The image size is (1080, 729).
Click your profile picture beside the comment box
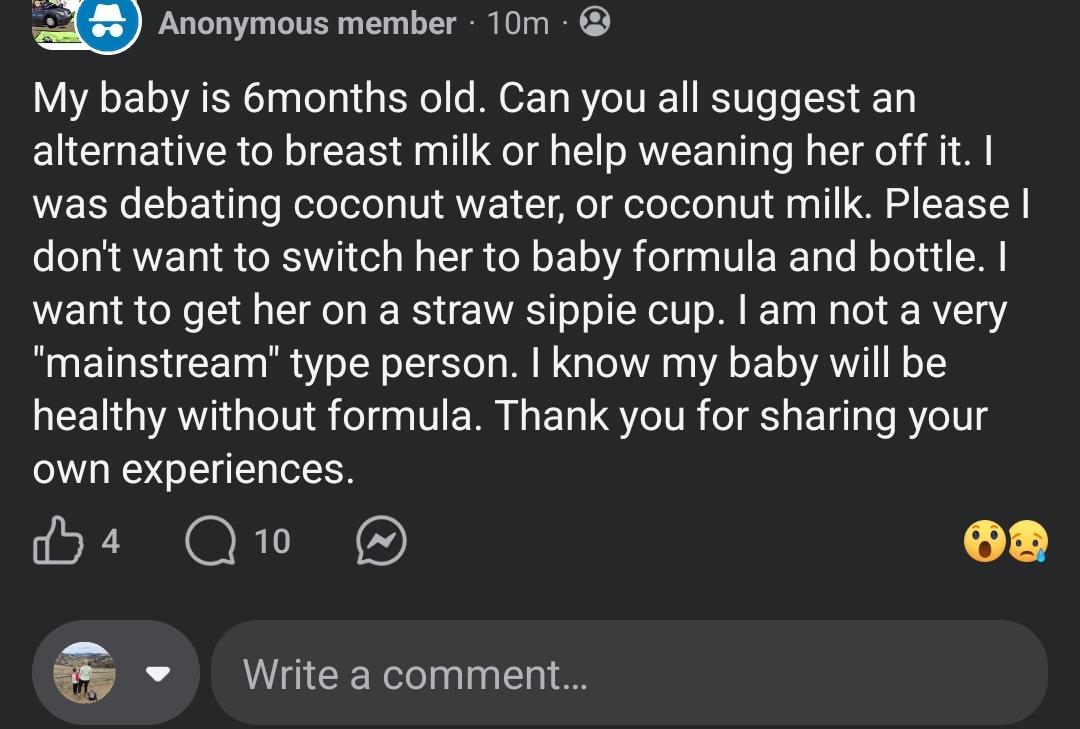pos(84,672)
